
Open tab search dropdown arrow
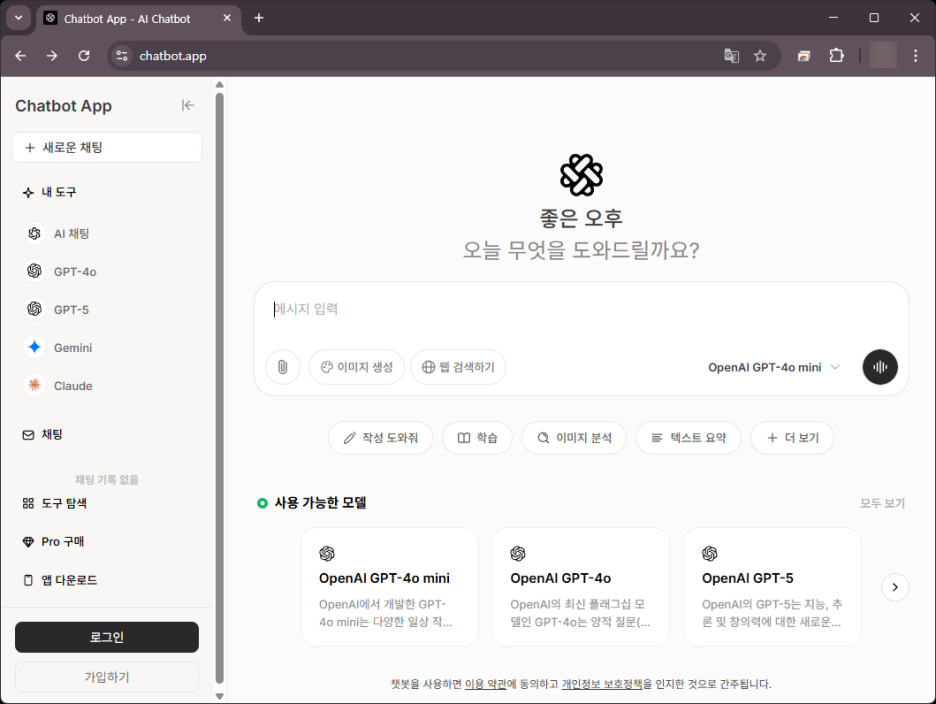coord(19,18)
